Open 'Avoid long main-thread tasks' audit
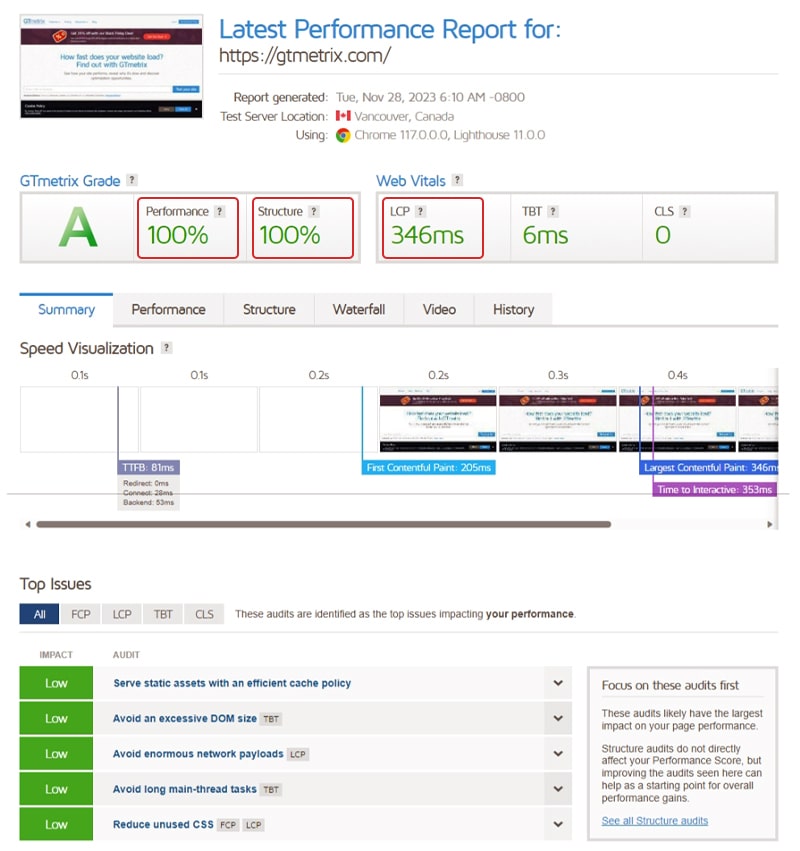 pyautogui.click(x=185, y=789)
